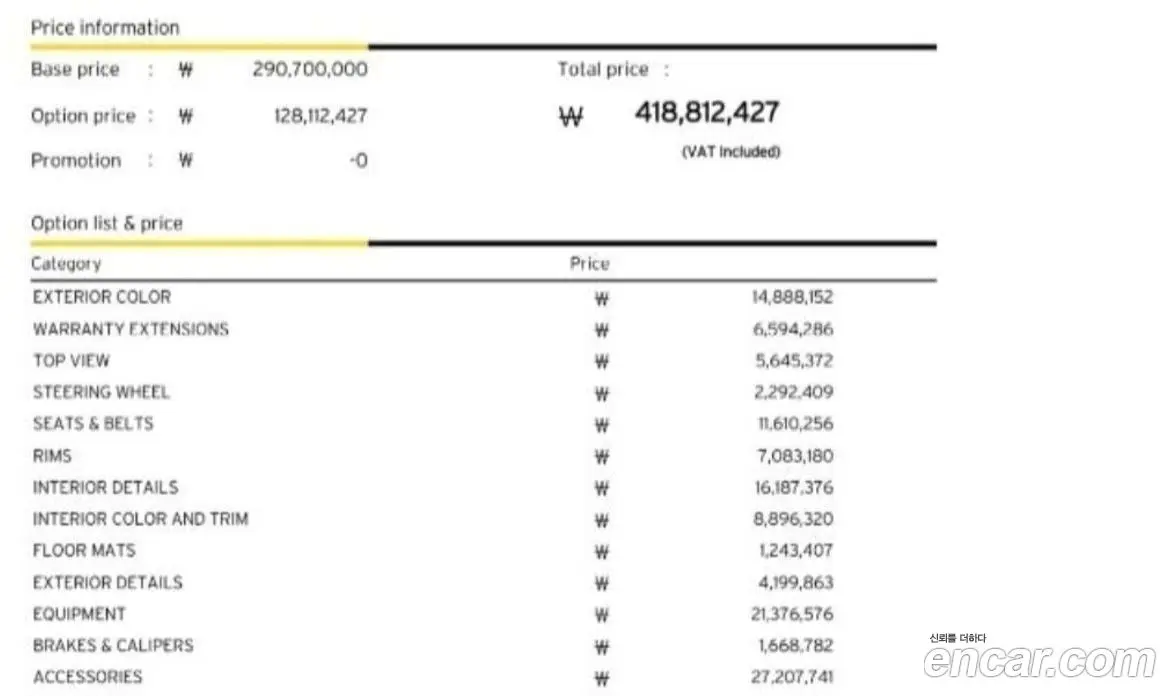Click the total price 418,812,427 value
Viewport: 1160px width, 696px height.
point(707,112)
